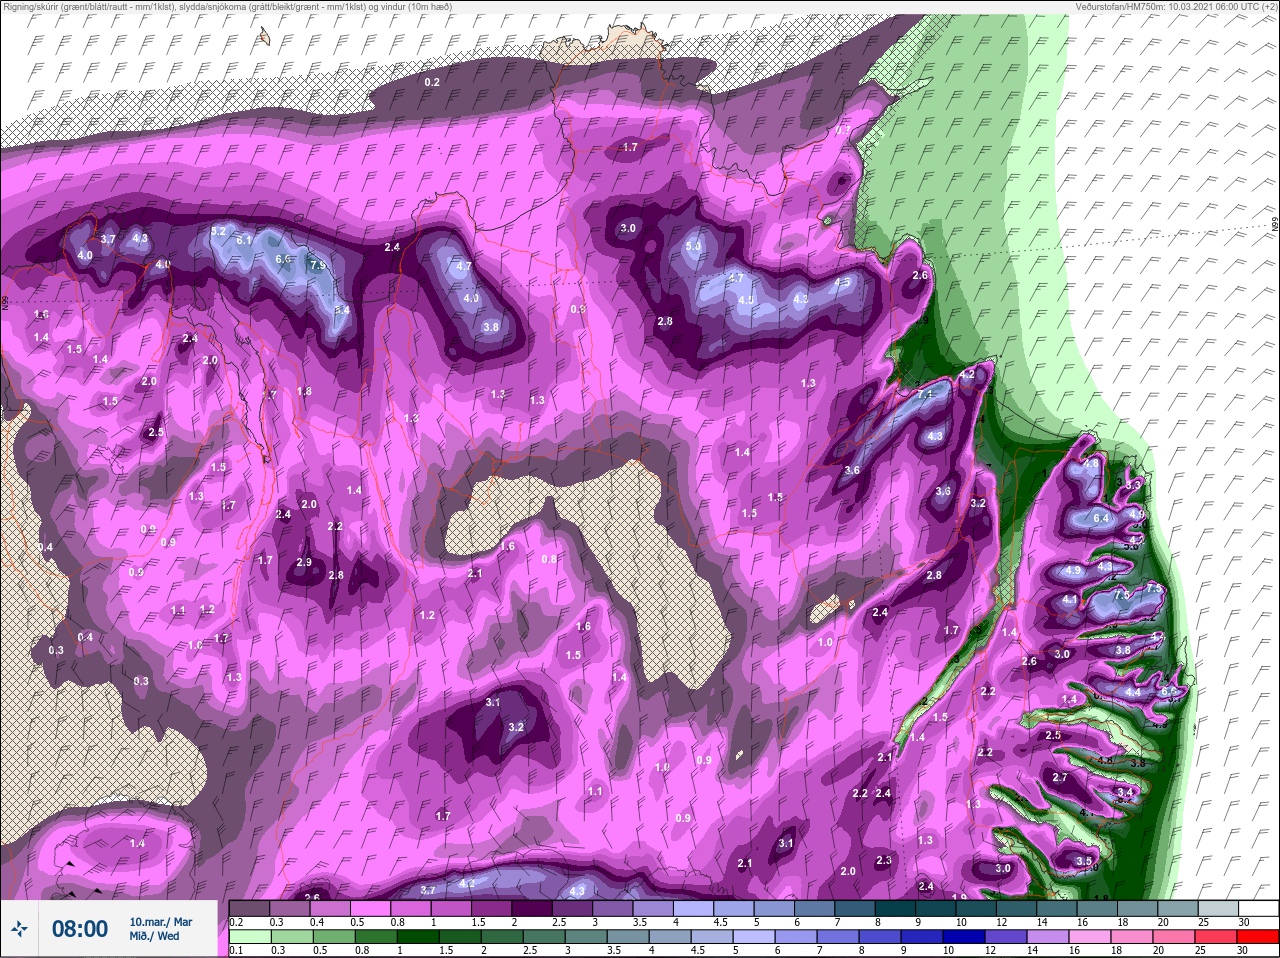
Task: Click the 2.9 precipitation value on the map
Action: (304, 563)
